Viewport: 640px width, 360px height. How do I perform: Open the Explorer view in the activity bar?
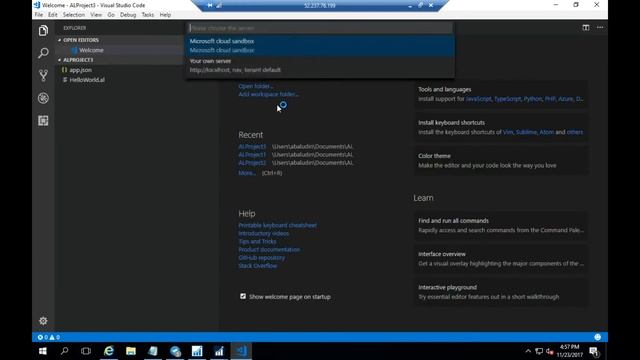43,31
